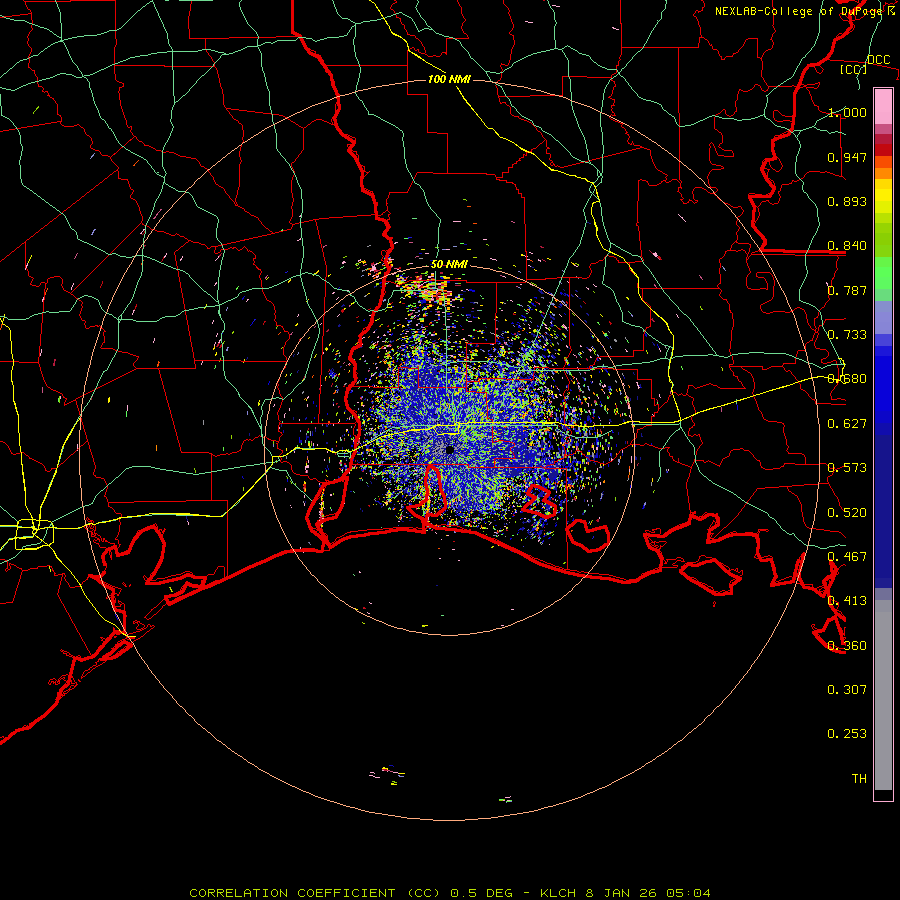Pick the pink segment of color scale

(883, 106)
